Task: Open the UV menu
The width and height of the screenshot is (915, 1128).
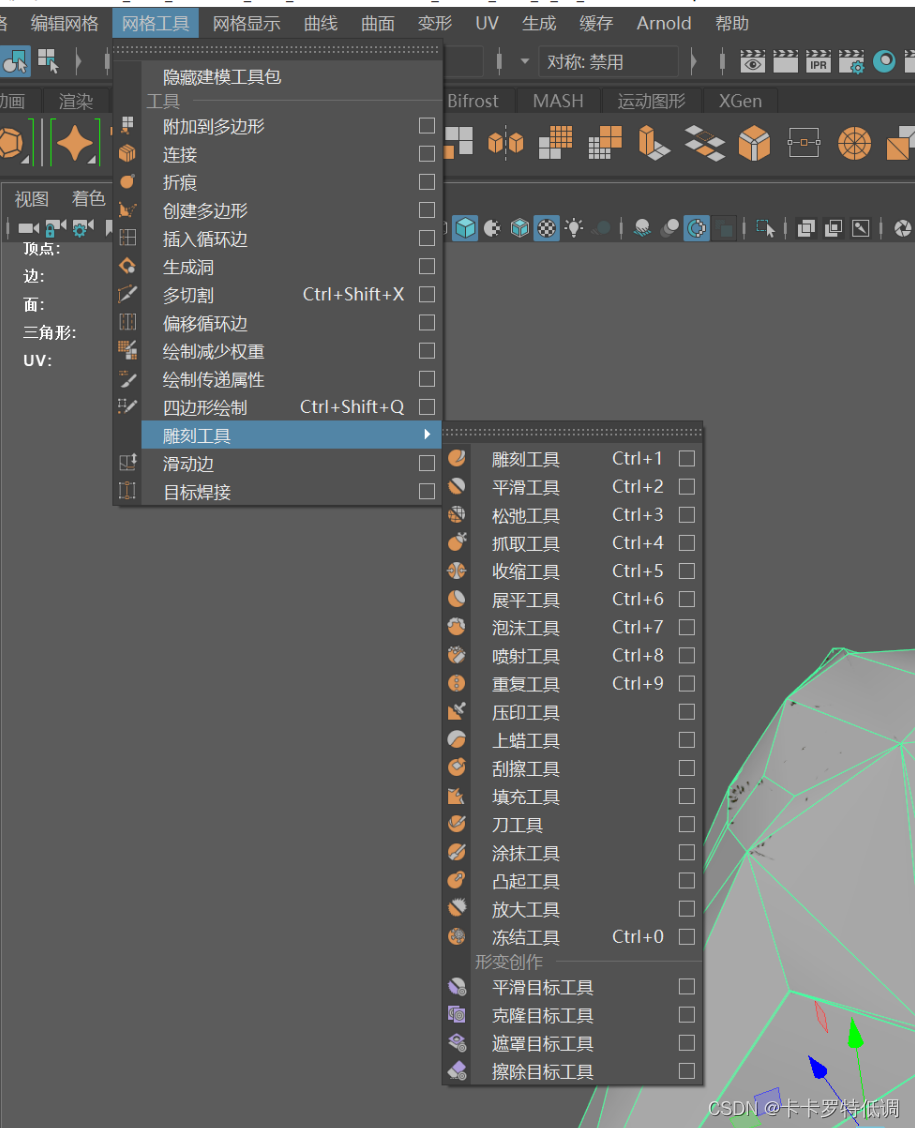Action: (487, 24)
